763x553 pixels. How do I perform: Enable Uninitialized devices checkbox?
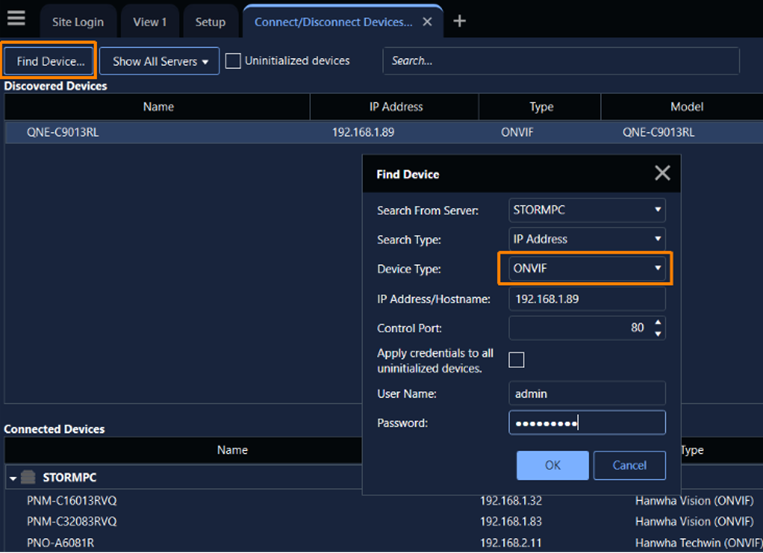[233, 61]
